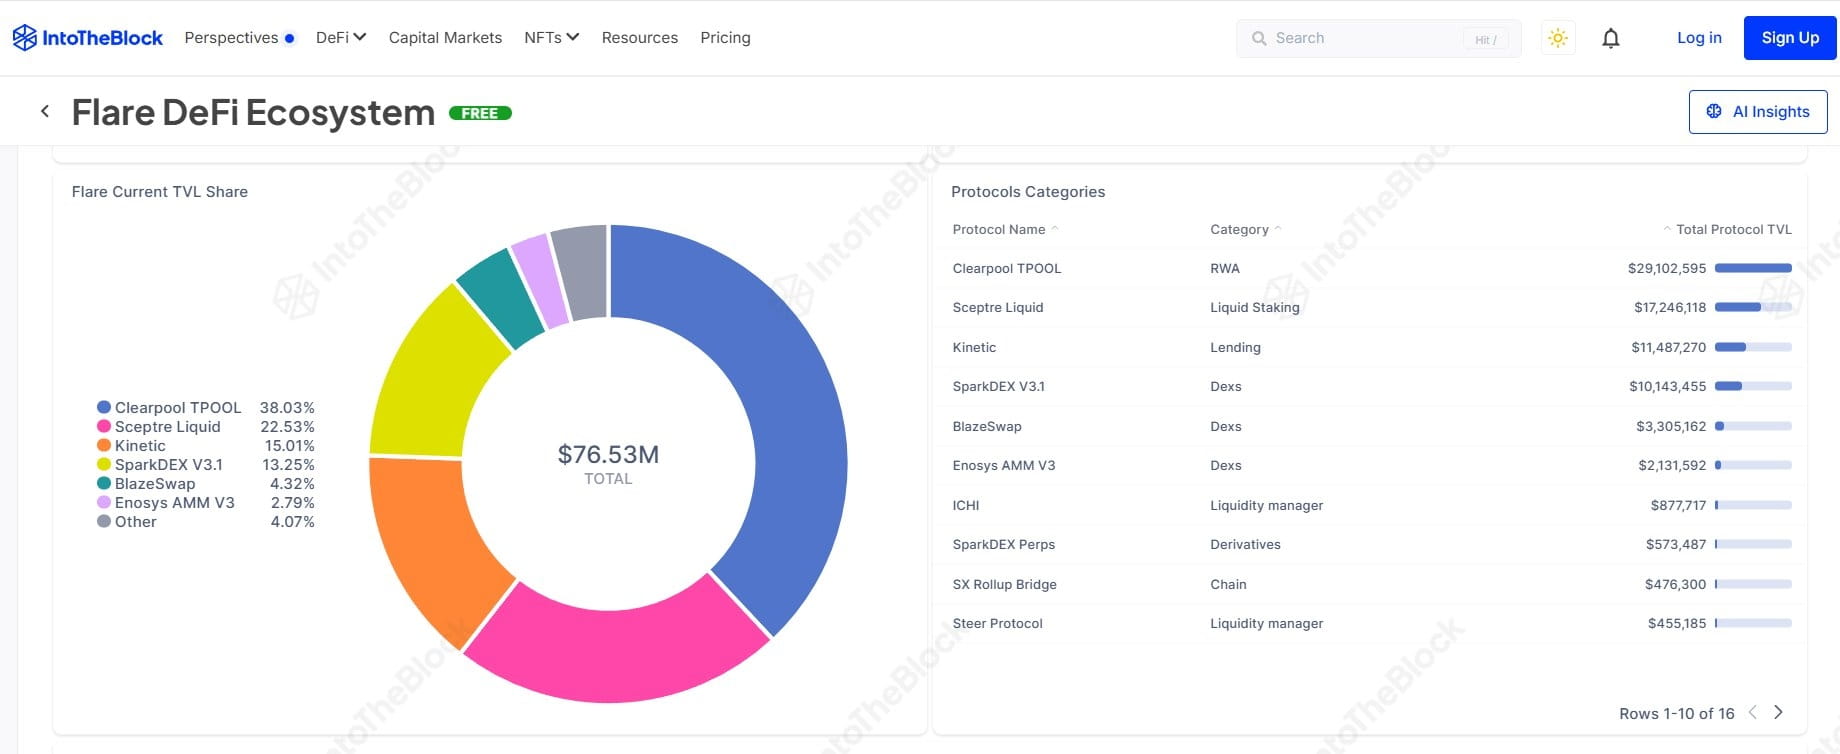Open Capital Markets menu item
Viewport: 1840px width, 754px height.
445,38
